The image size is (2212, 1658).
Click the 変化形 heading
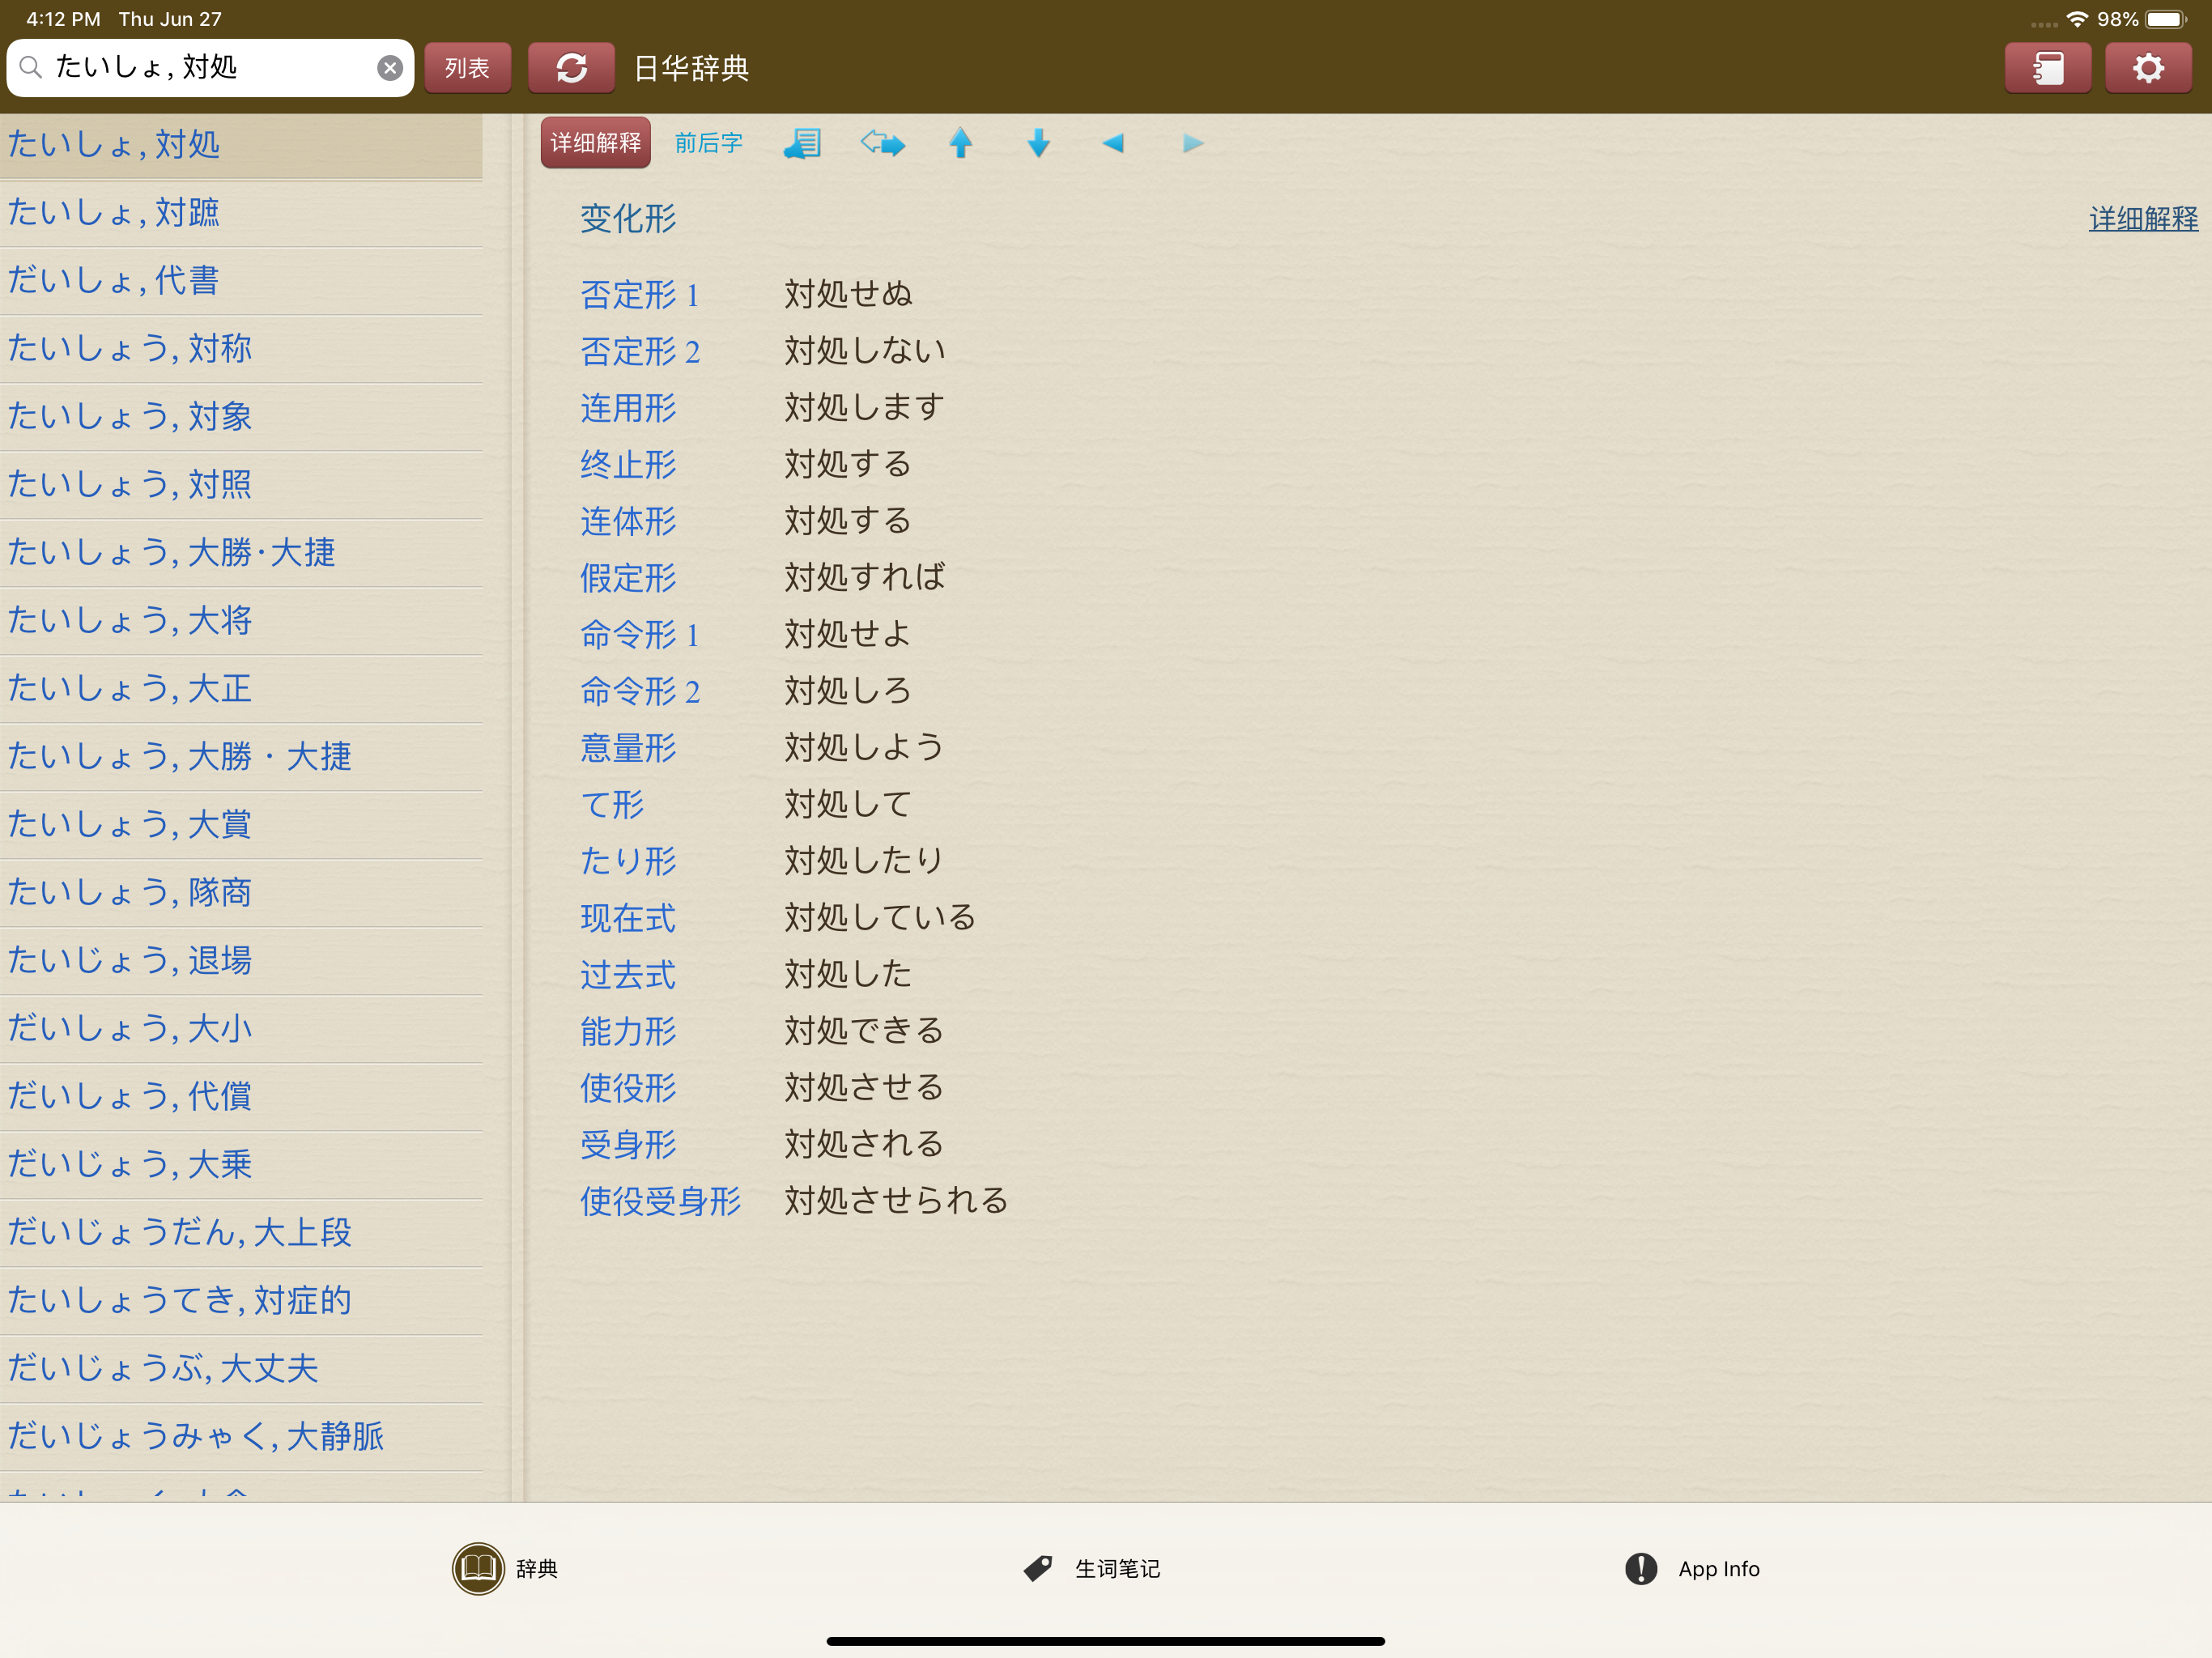point(628,219)
